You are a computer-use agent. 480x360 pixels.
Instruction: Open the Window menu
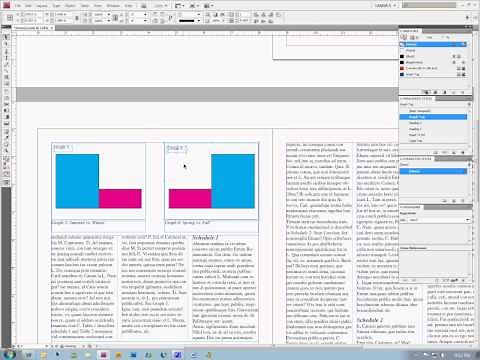tap(113, 6)
